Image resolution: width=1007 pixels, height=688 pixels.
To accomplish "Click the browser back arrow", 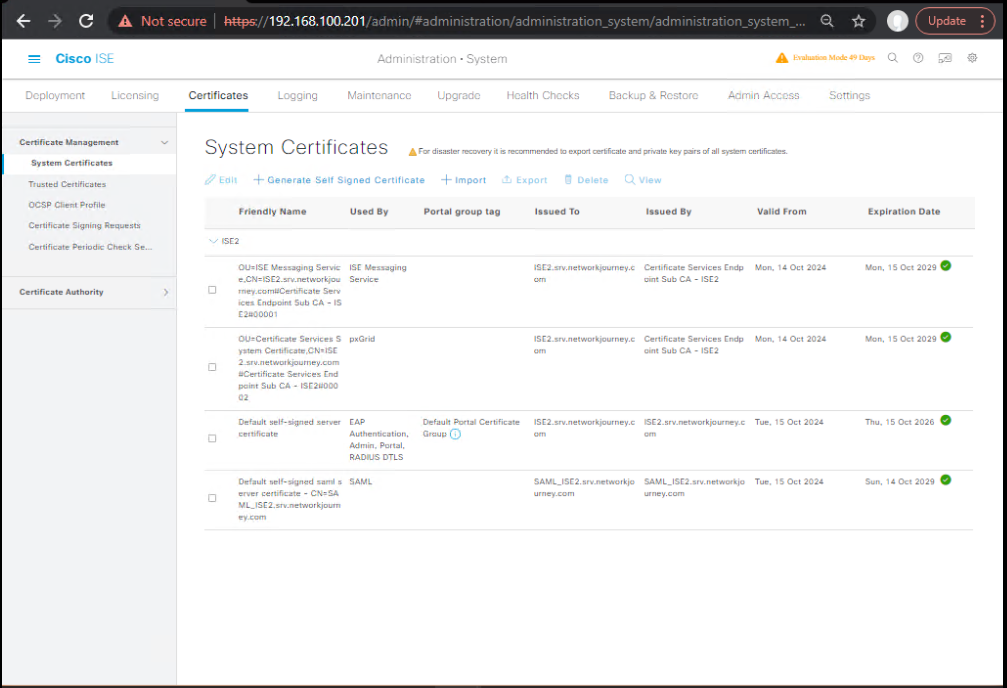I will tap(23, 21).
